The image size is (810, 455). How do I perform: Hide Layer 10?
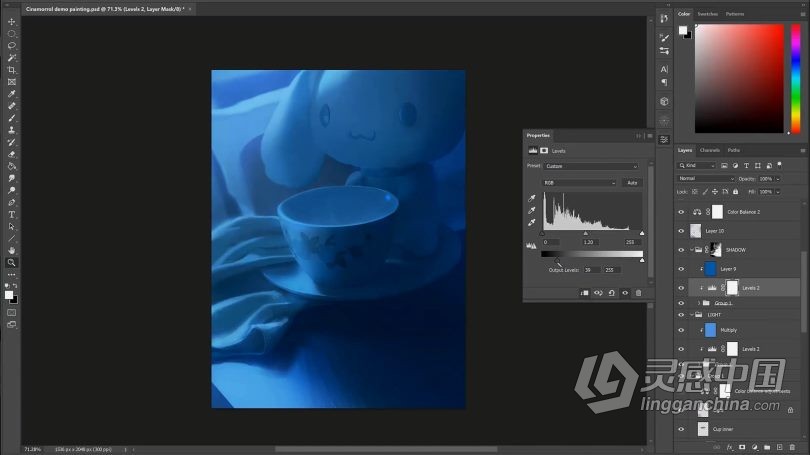click(681, 231)
